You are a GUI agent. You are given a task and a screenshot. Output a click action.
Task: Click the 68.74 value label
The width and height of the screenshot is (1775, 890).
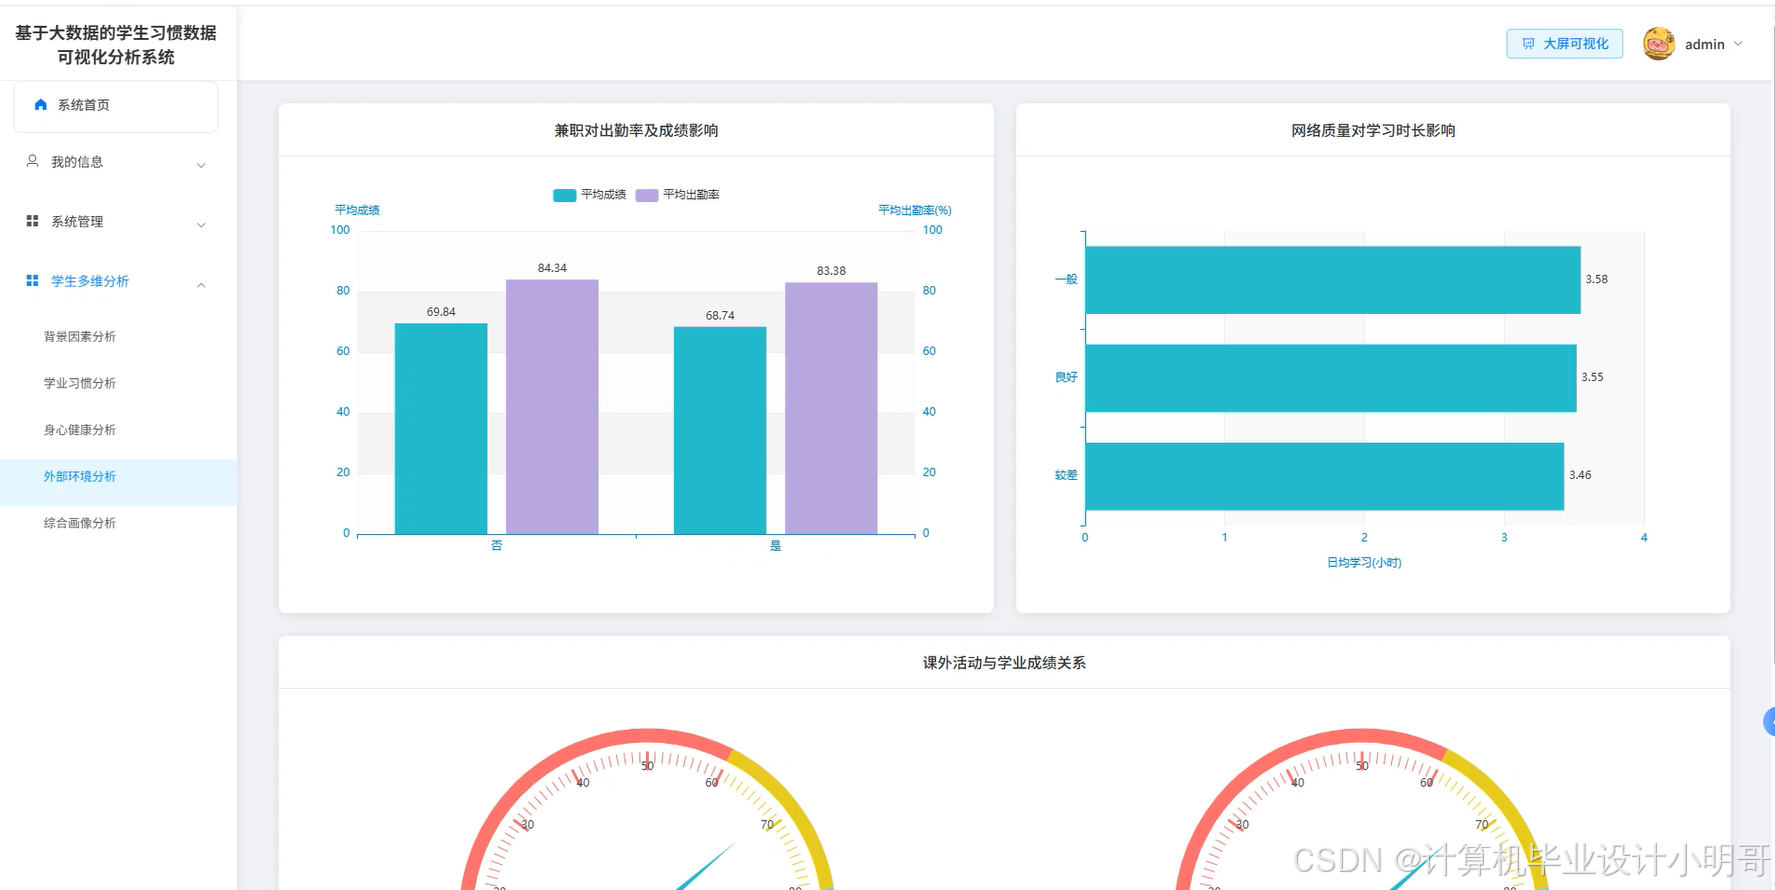[x=720, y=316]
